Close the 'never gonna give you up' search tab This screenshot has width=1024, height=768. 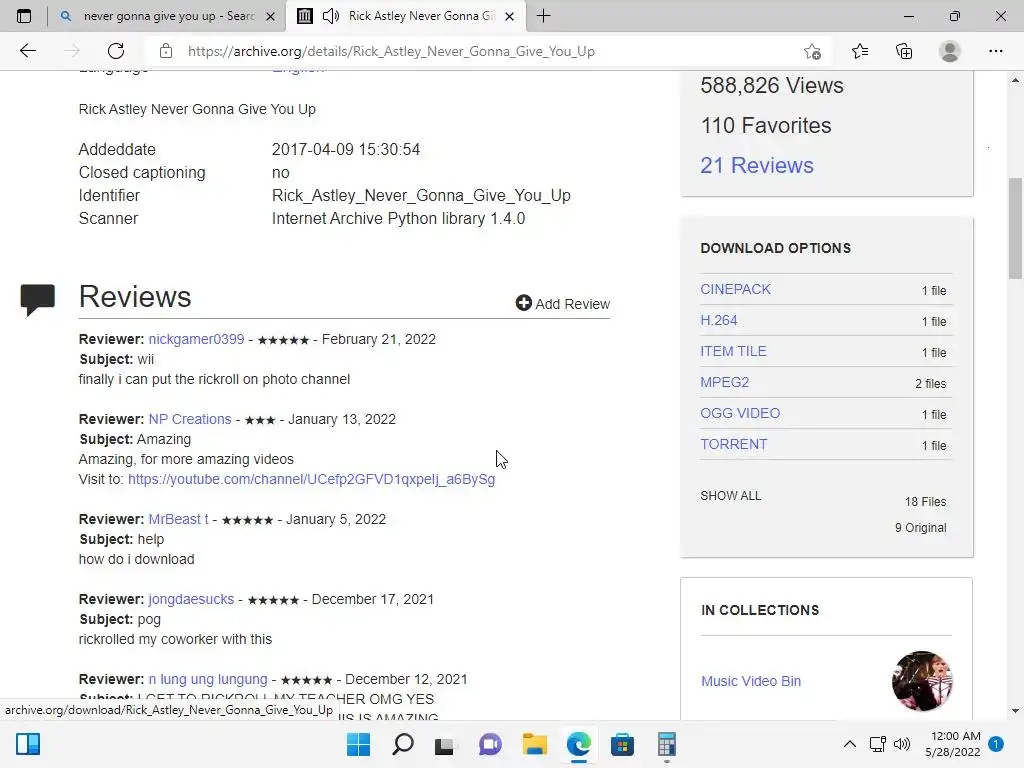[270, 16]
